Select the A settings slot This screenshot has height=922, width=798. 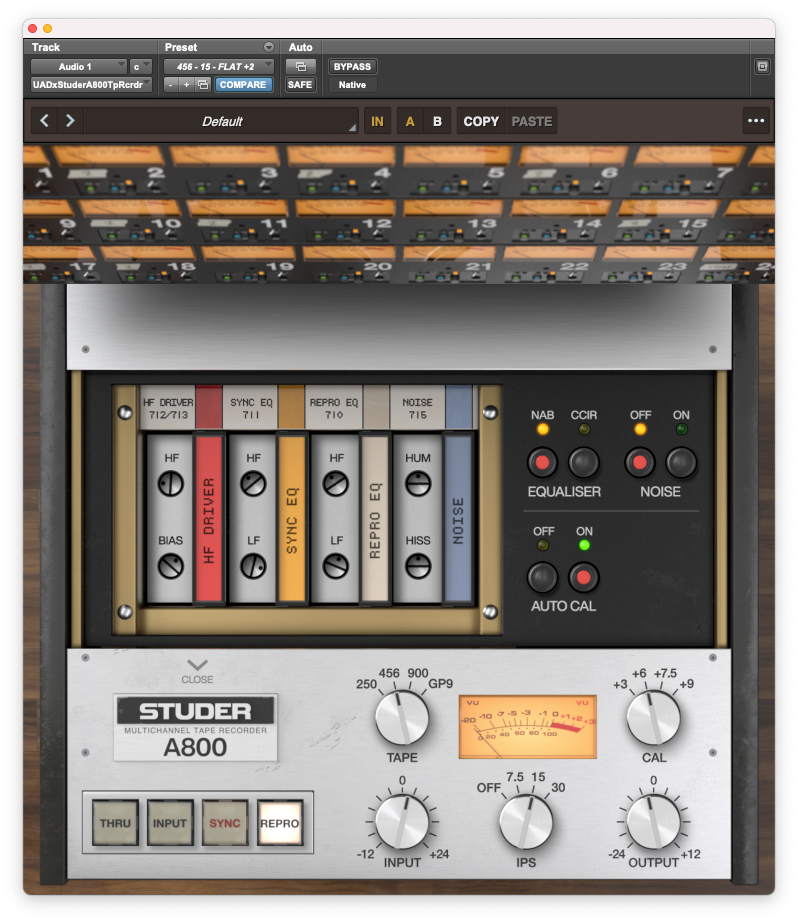tap(410, 121)
